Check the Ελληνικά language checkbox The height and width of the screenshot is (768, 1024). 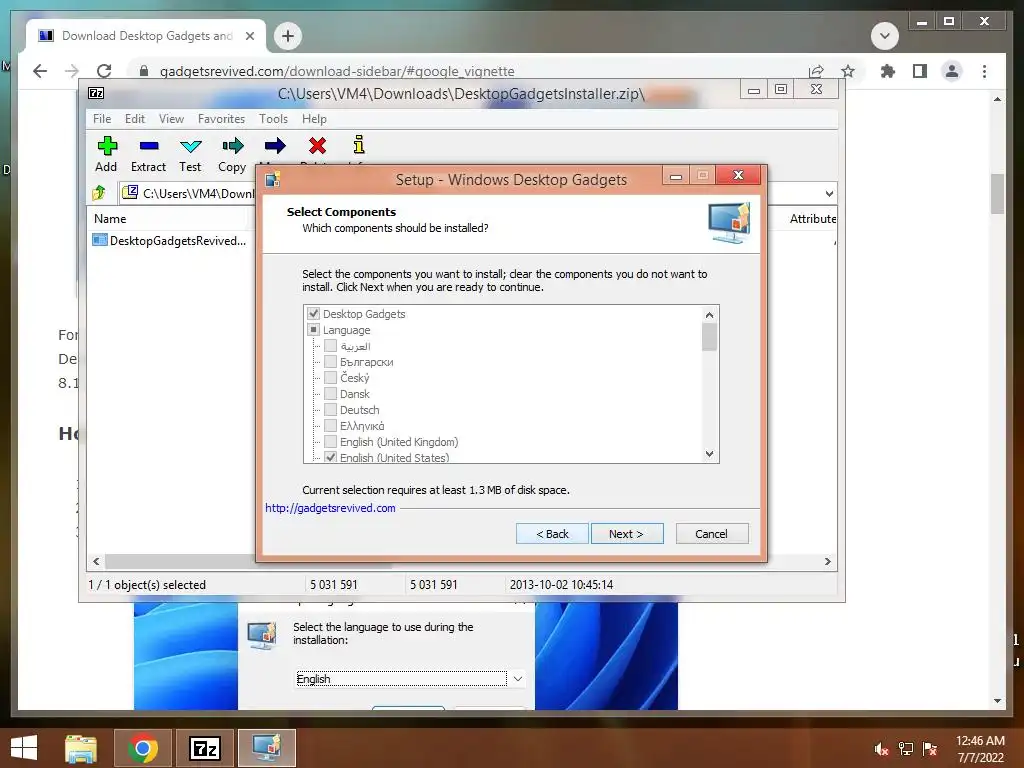coord(330,426)
